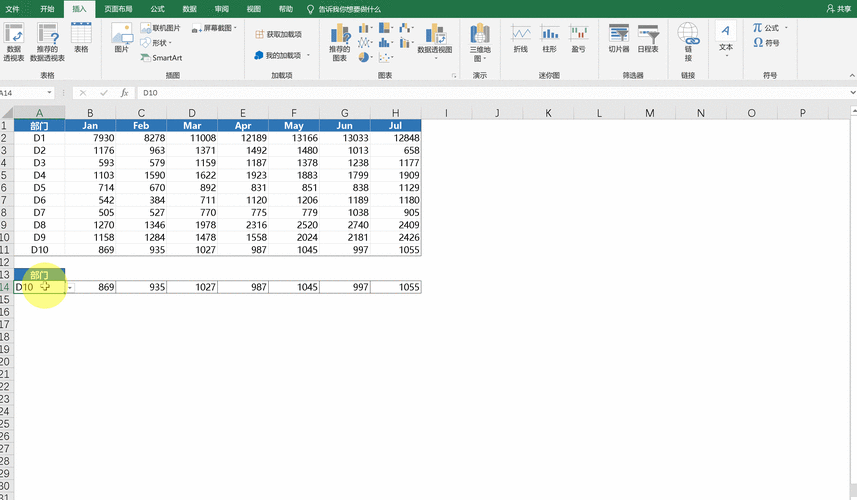
Task: Switch to the Page Layout (页面布局) tab
Action: point(118,9)
